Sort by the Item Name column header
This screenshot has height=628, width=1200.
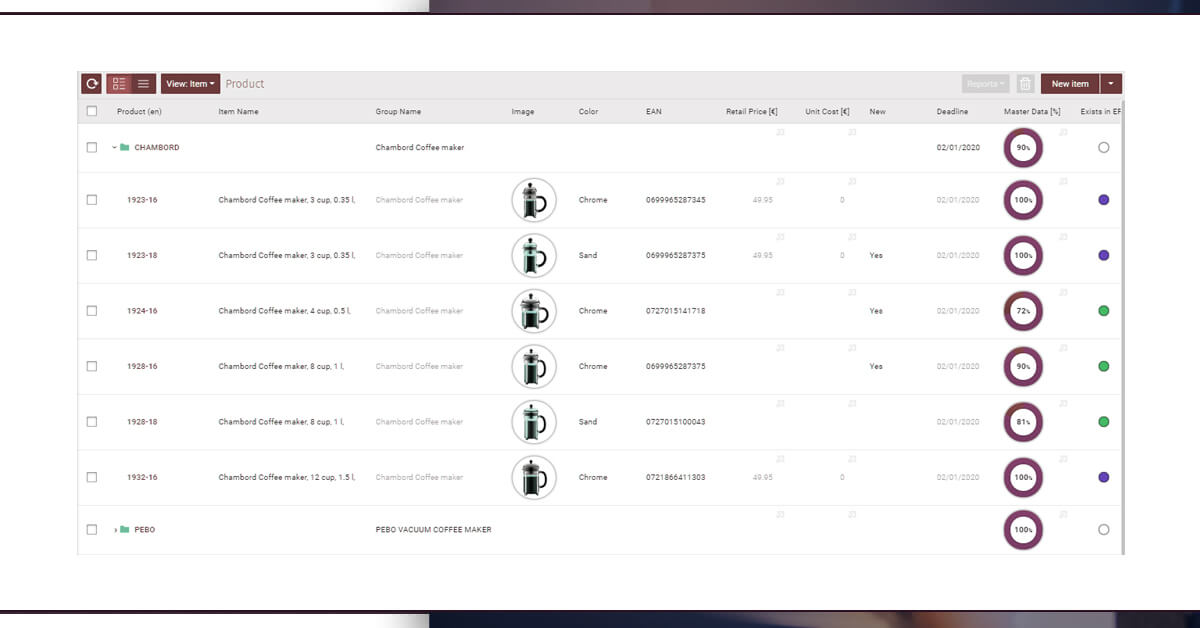click(238, 112)
